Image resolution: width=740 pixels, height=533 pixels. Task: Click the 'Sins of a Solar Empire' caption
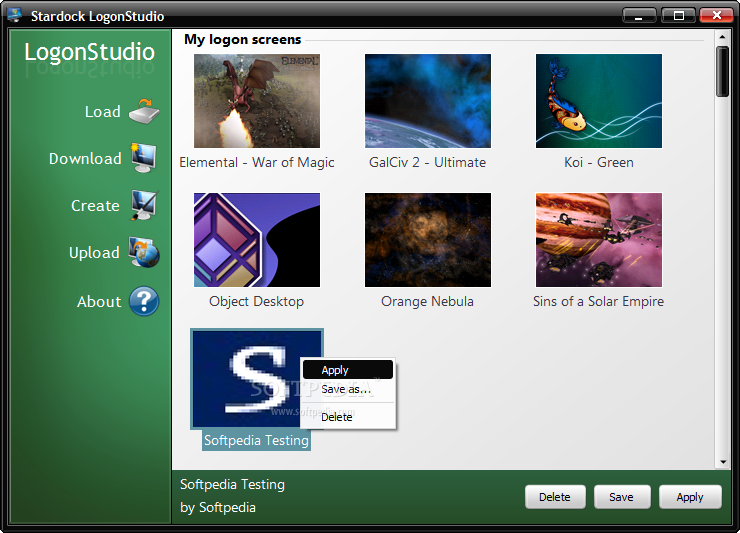(x=598, y=302)
